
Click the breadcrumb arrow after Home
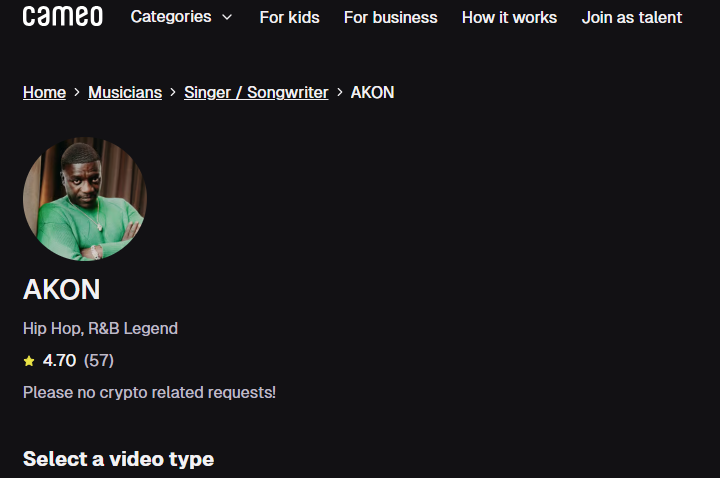coord(77,92)
